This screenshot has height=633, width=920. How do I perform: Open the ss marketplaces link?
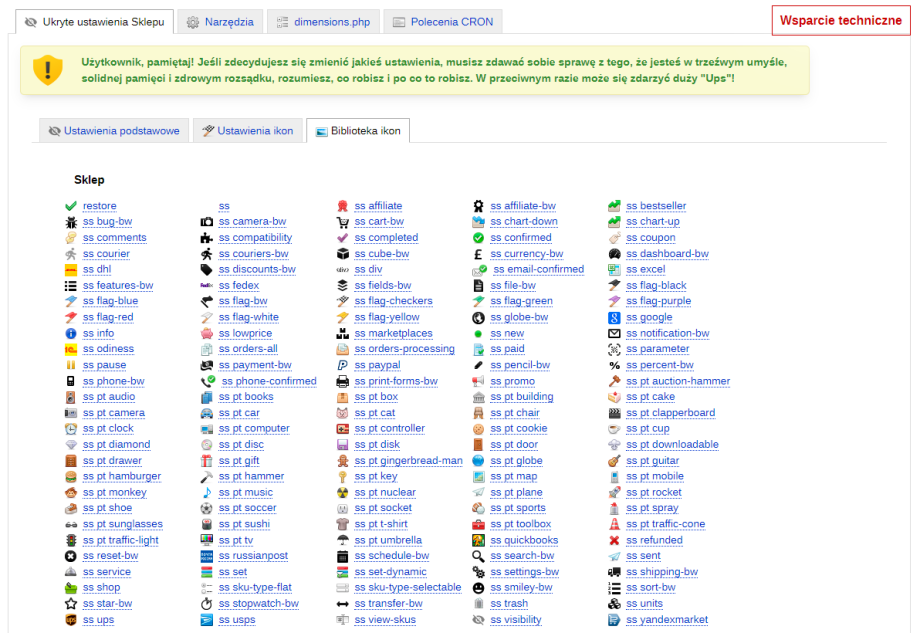pos(400,334)
